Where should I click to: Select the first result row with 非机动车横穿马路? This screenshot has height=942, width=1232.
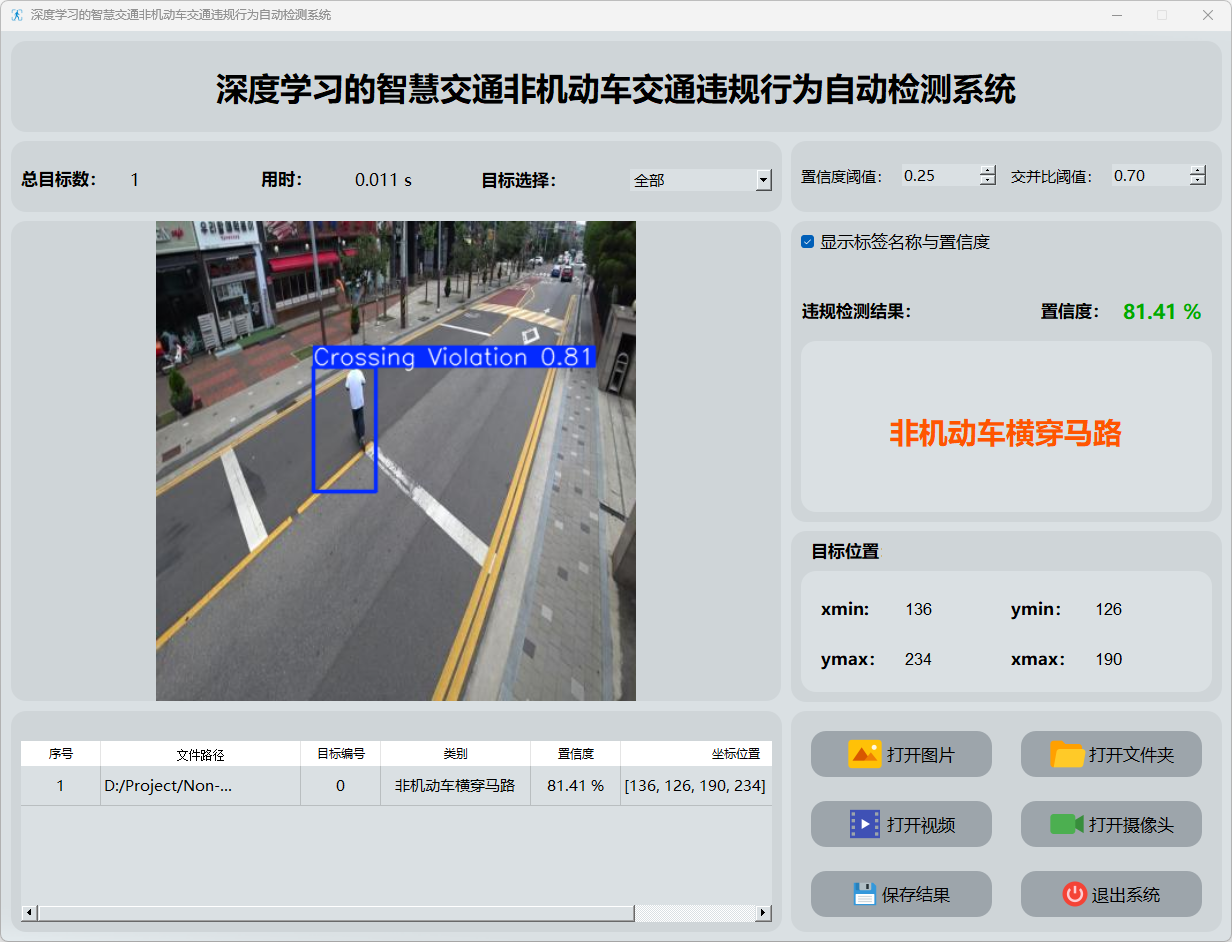pyautogui.click(x=455, y=786)
